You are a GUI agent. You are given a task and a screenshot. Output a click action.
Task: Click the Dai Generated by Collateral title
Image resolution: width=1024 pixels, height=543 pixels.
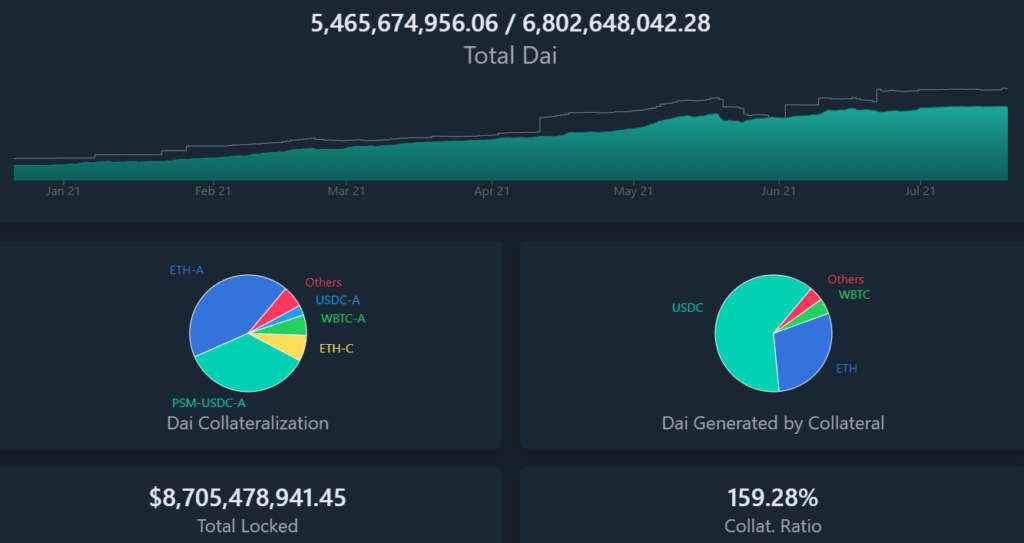pyautogui.click(x=773, y=423)
